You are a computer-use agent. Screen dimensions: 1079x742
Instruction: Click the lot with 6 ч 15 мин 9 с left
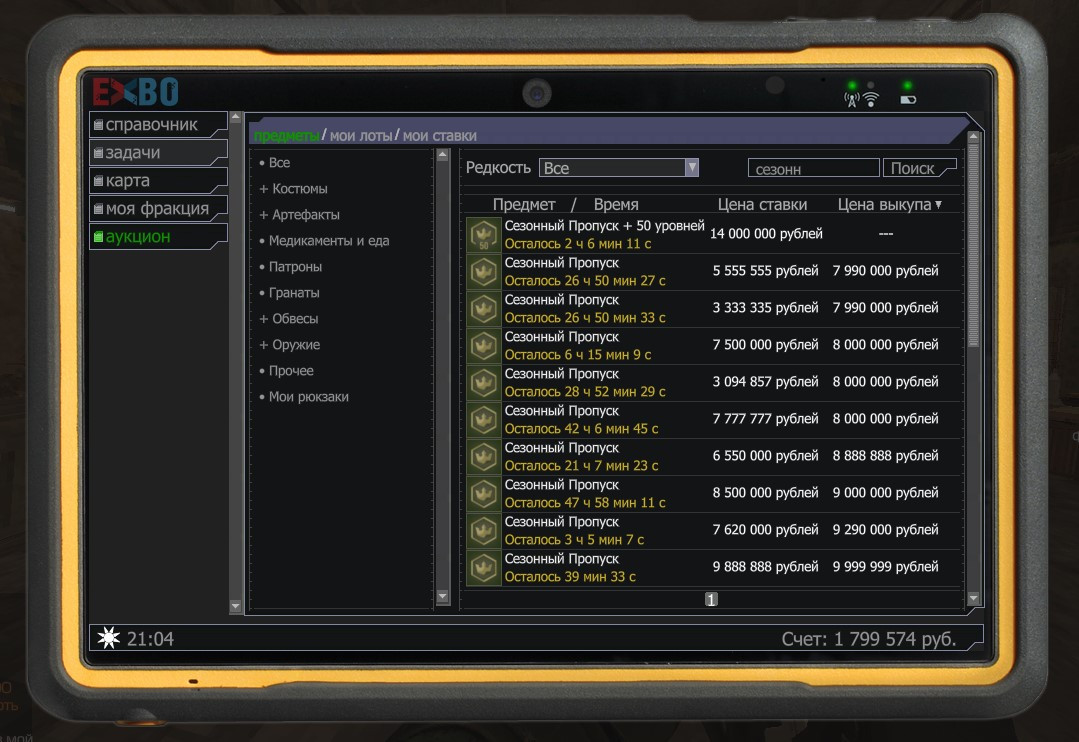[x=713, y=346]
